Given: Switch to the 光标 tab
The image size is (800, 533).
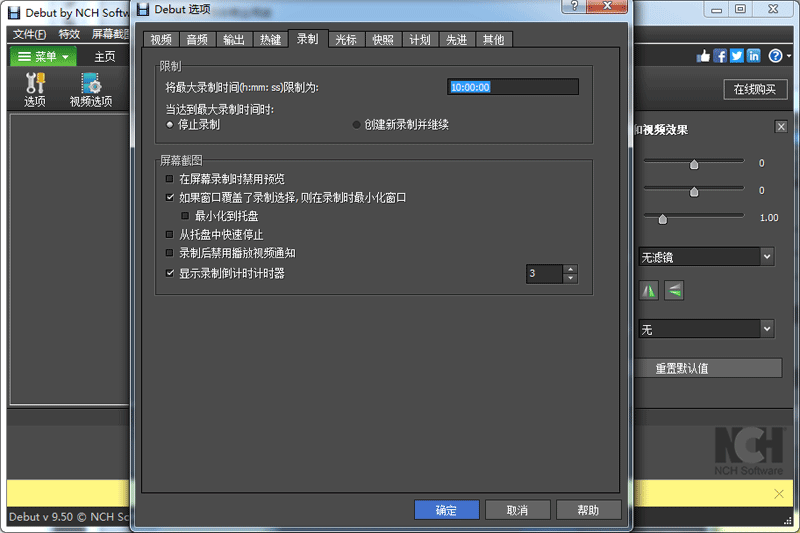Looking at the screenshot, I should pyautogui.click(x=346, y=40).
